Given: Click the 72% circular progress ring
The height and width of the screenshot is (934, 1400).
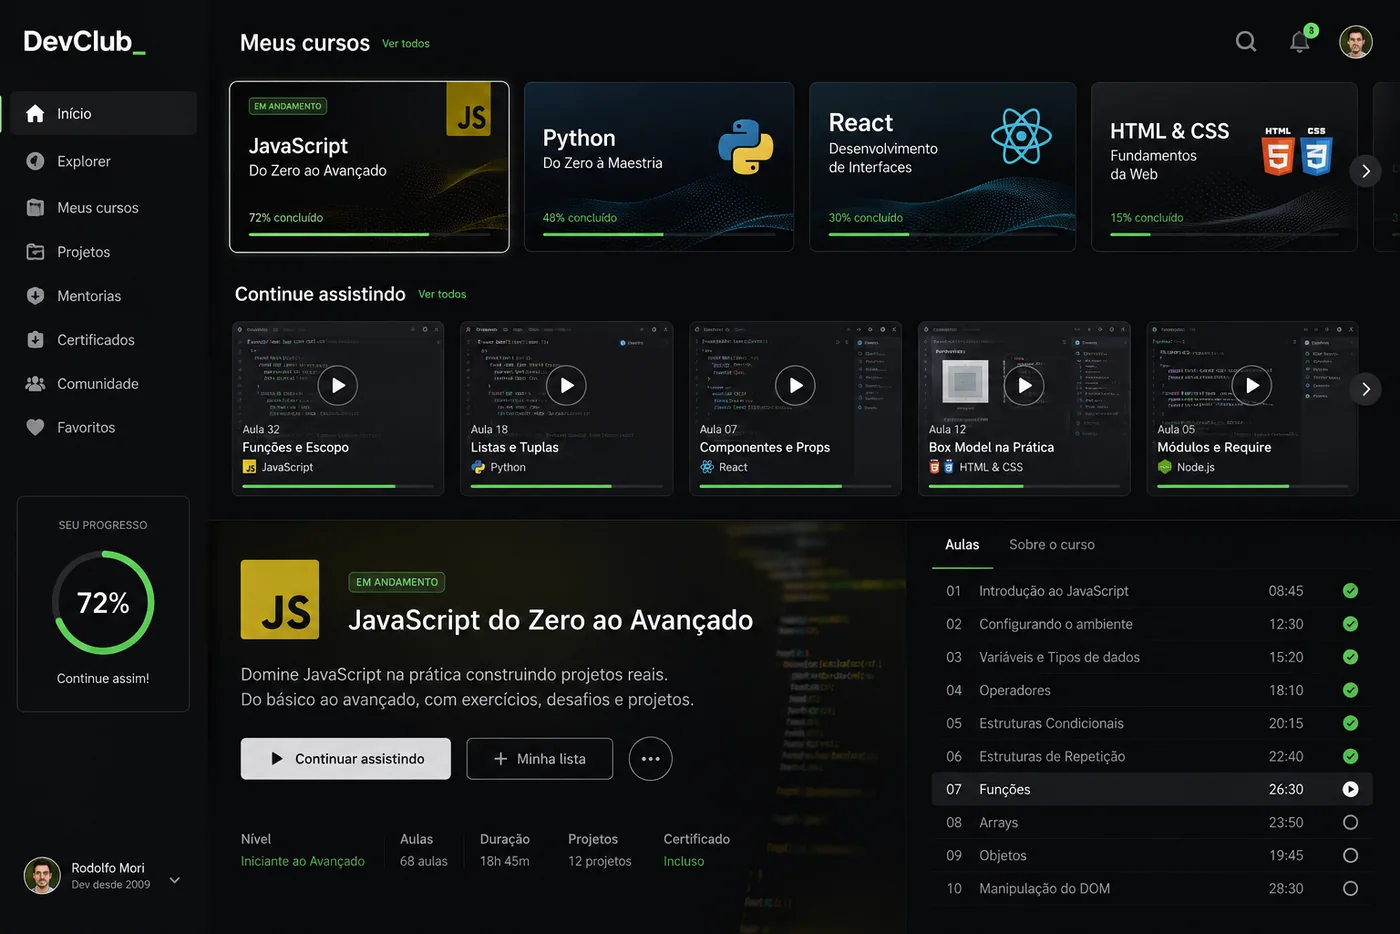Looking at the screenshot, I should click(103, 602).
